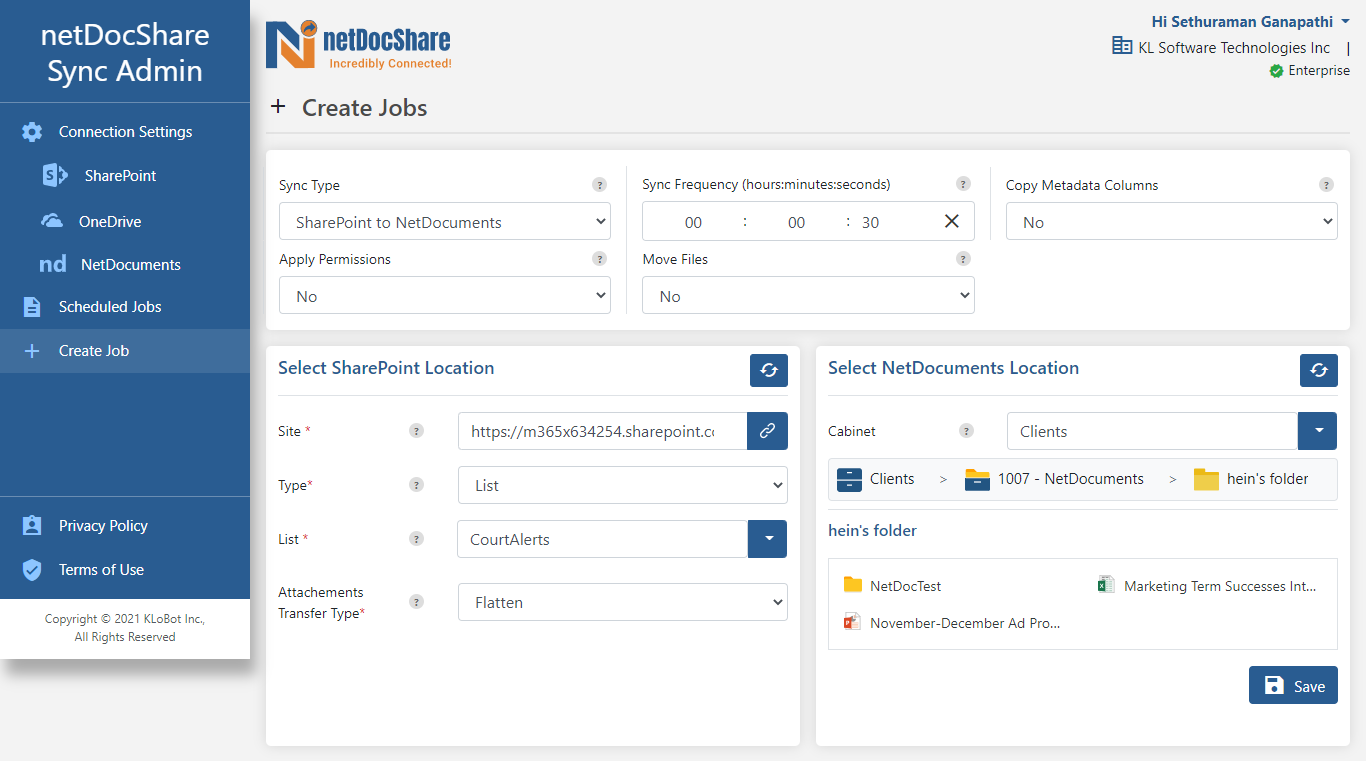Click the Sync Type help icon
This screenshot has width=1366, height=762.
coord(600,185)
